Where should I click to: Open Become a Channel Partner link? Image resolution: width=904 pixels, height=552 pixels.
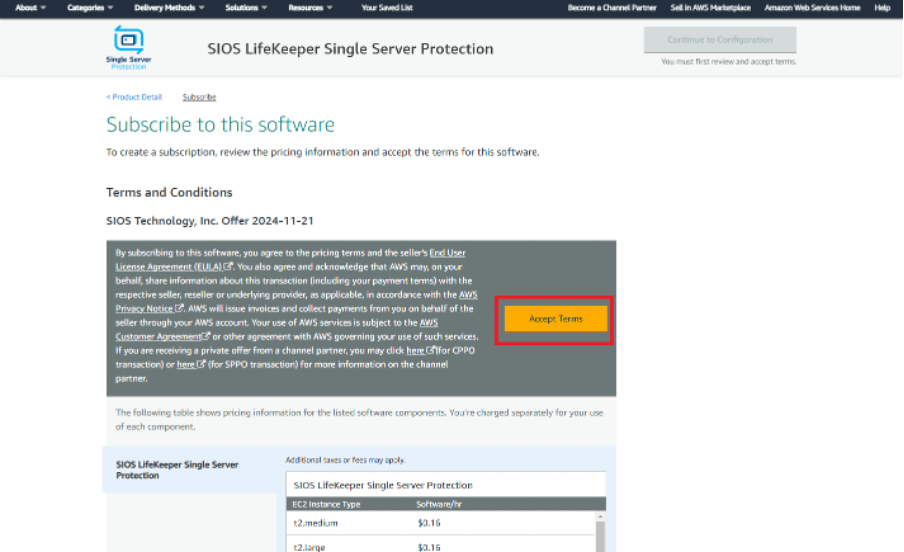[612, 7]
